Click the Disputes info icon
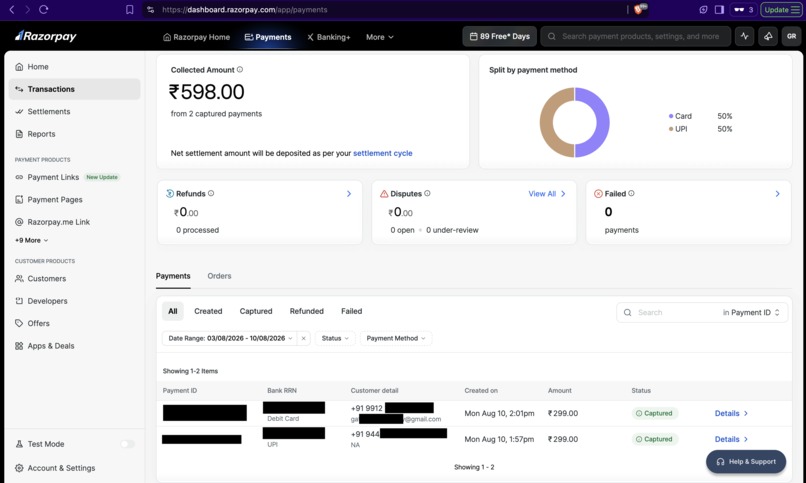The width and height of the screenshot is (806, 483). (427, 193)
